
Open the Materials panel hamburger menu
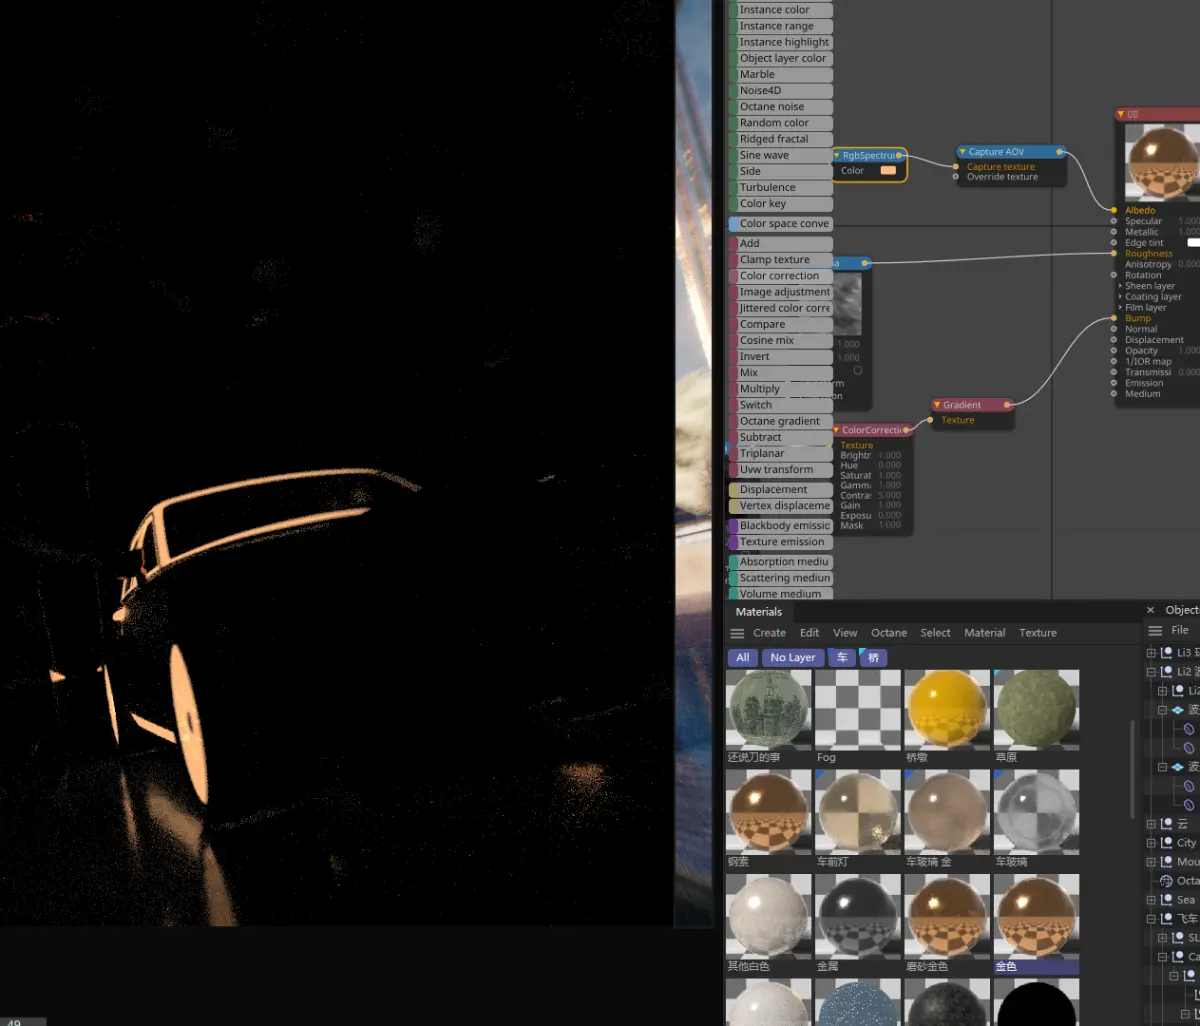(x=737, y=633)
